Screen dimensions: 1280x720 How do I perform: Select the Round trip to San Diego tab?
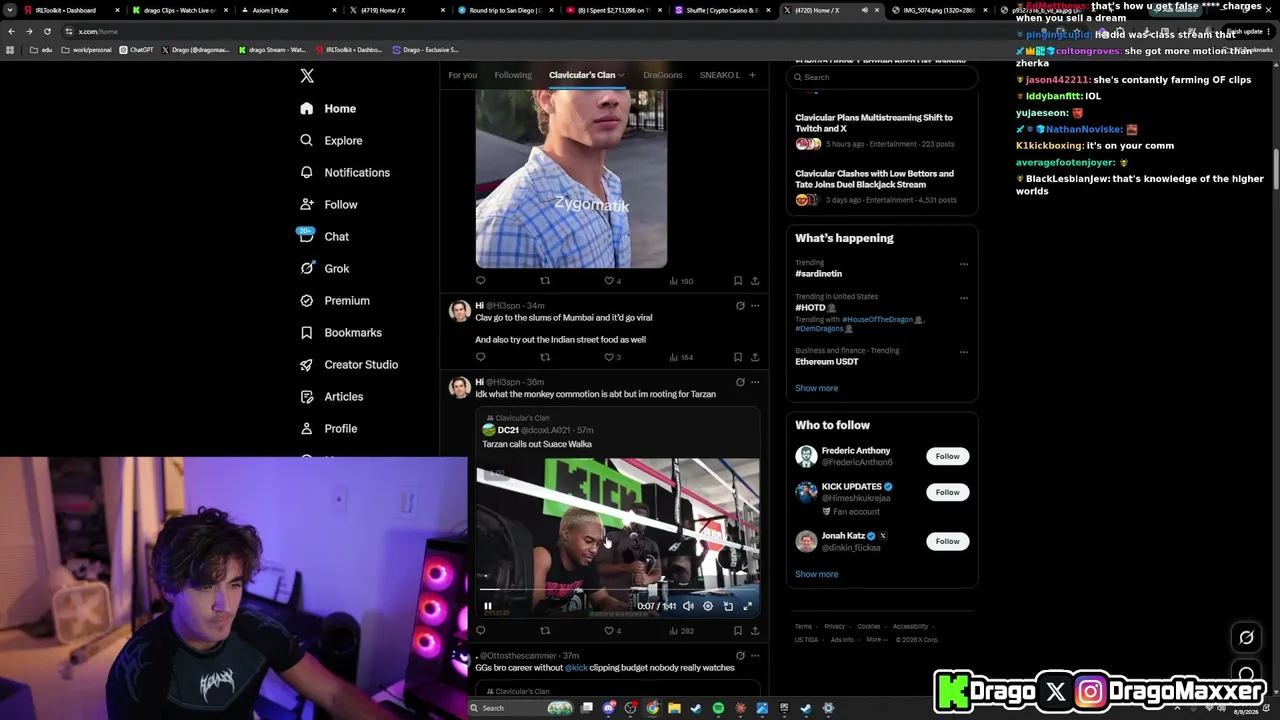(x=505, y=10)
